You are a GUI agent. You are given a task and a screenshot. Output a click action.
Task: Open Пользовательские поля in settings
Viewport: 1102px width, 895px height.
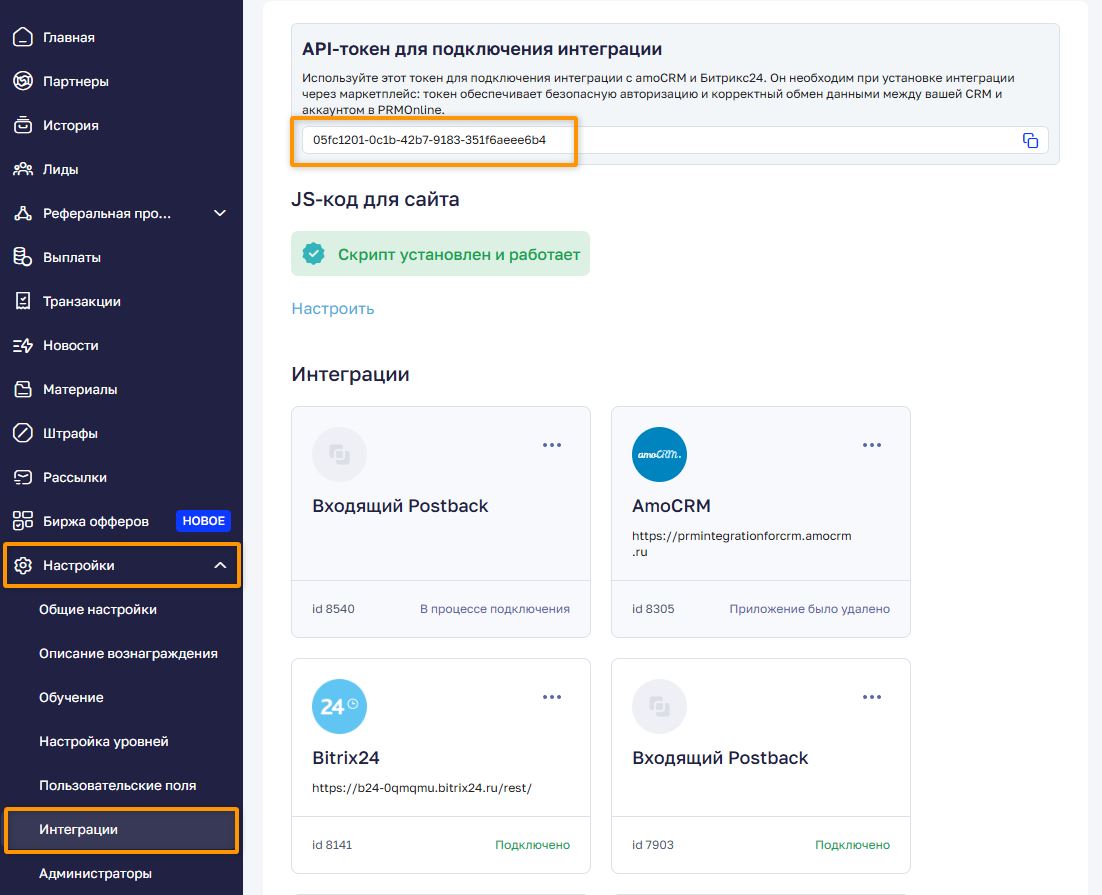tap(117, 786)
